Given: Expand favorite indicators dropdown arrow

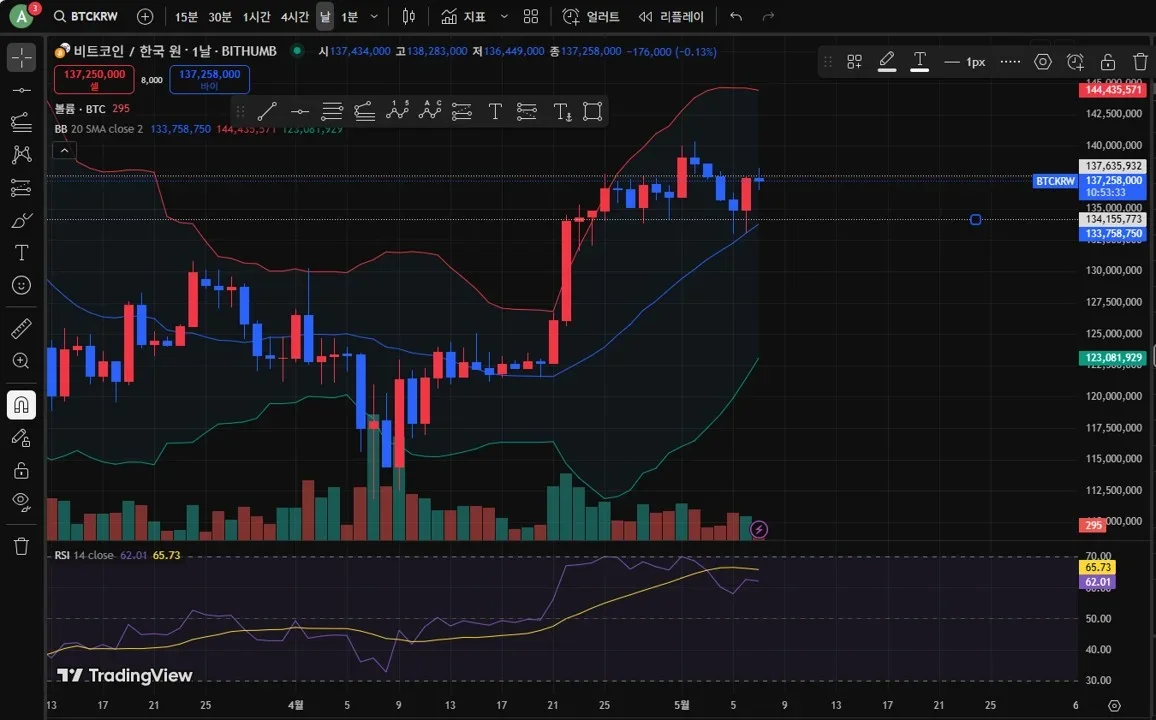Looking at the screenshot, I should click(504, 16).
